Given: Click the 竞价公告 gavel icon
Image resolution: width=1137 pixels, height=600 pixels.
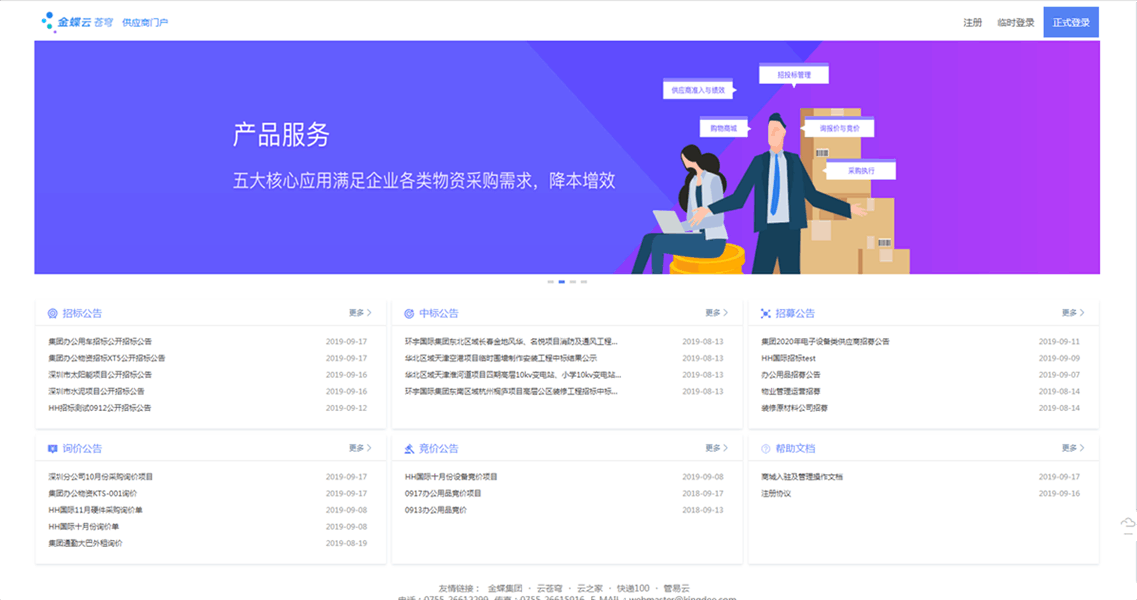Looking at the screenshot, I should pyautogui.click(x=409, y=449).
